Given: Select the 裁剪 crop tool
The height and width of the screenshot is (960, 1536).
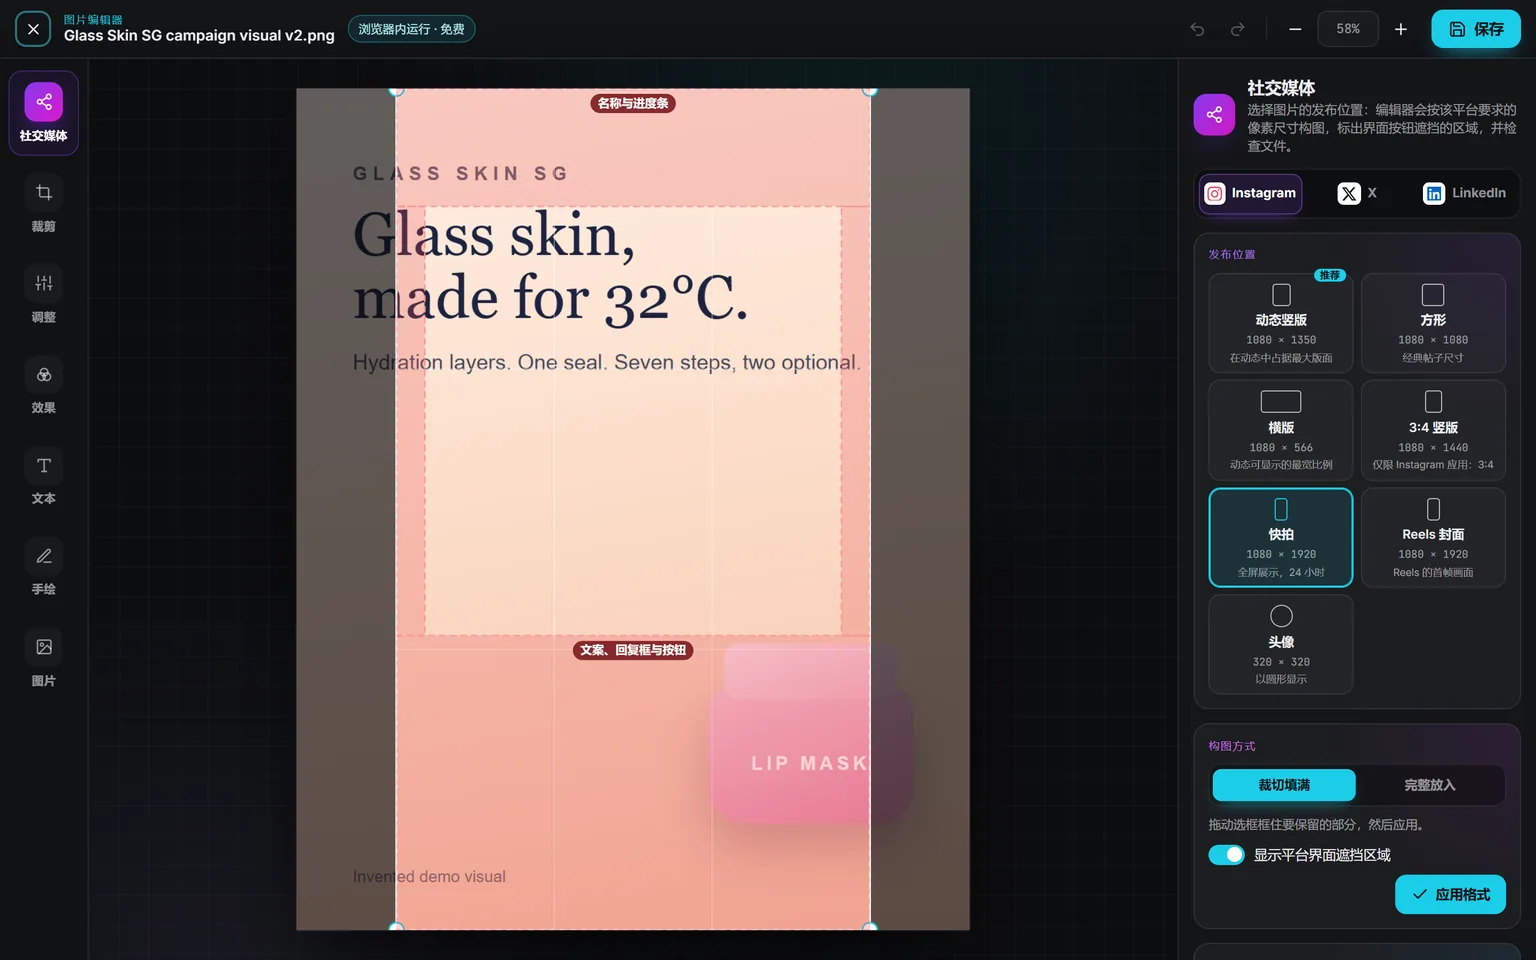Looking at the screenshot, I should (x=43, y=204).
